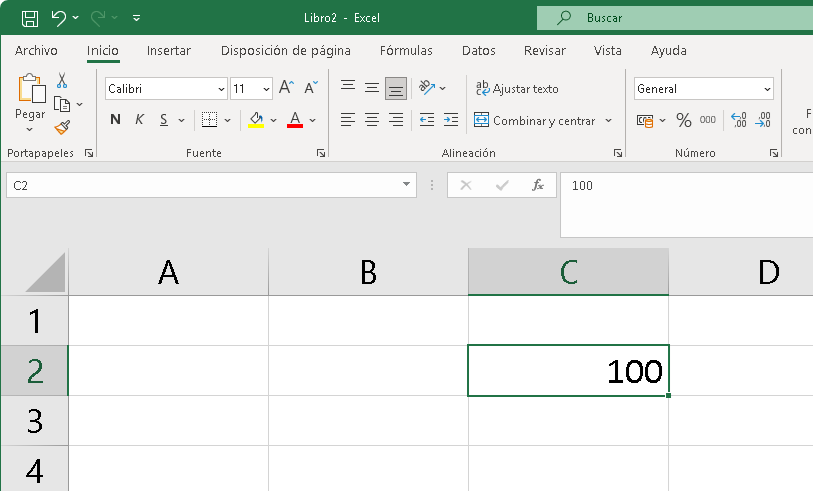The image size is (813, 491).
Task: Align cell content to top
Action: pyautogui.click(x=348, y=87)
